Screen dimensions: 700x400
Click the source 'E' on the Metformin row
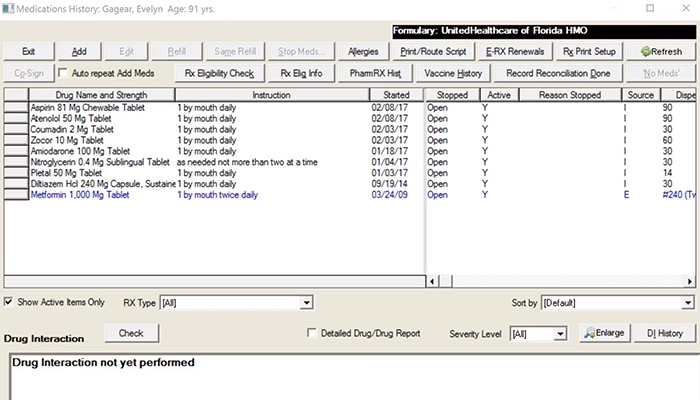tap(626, 195)
